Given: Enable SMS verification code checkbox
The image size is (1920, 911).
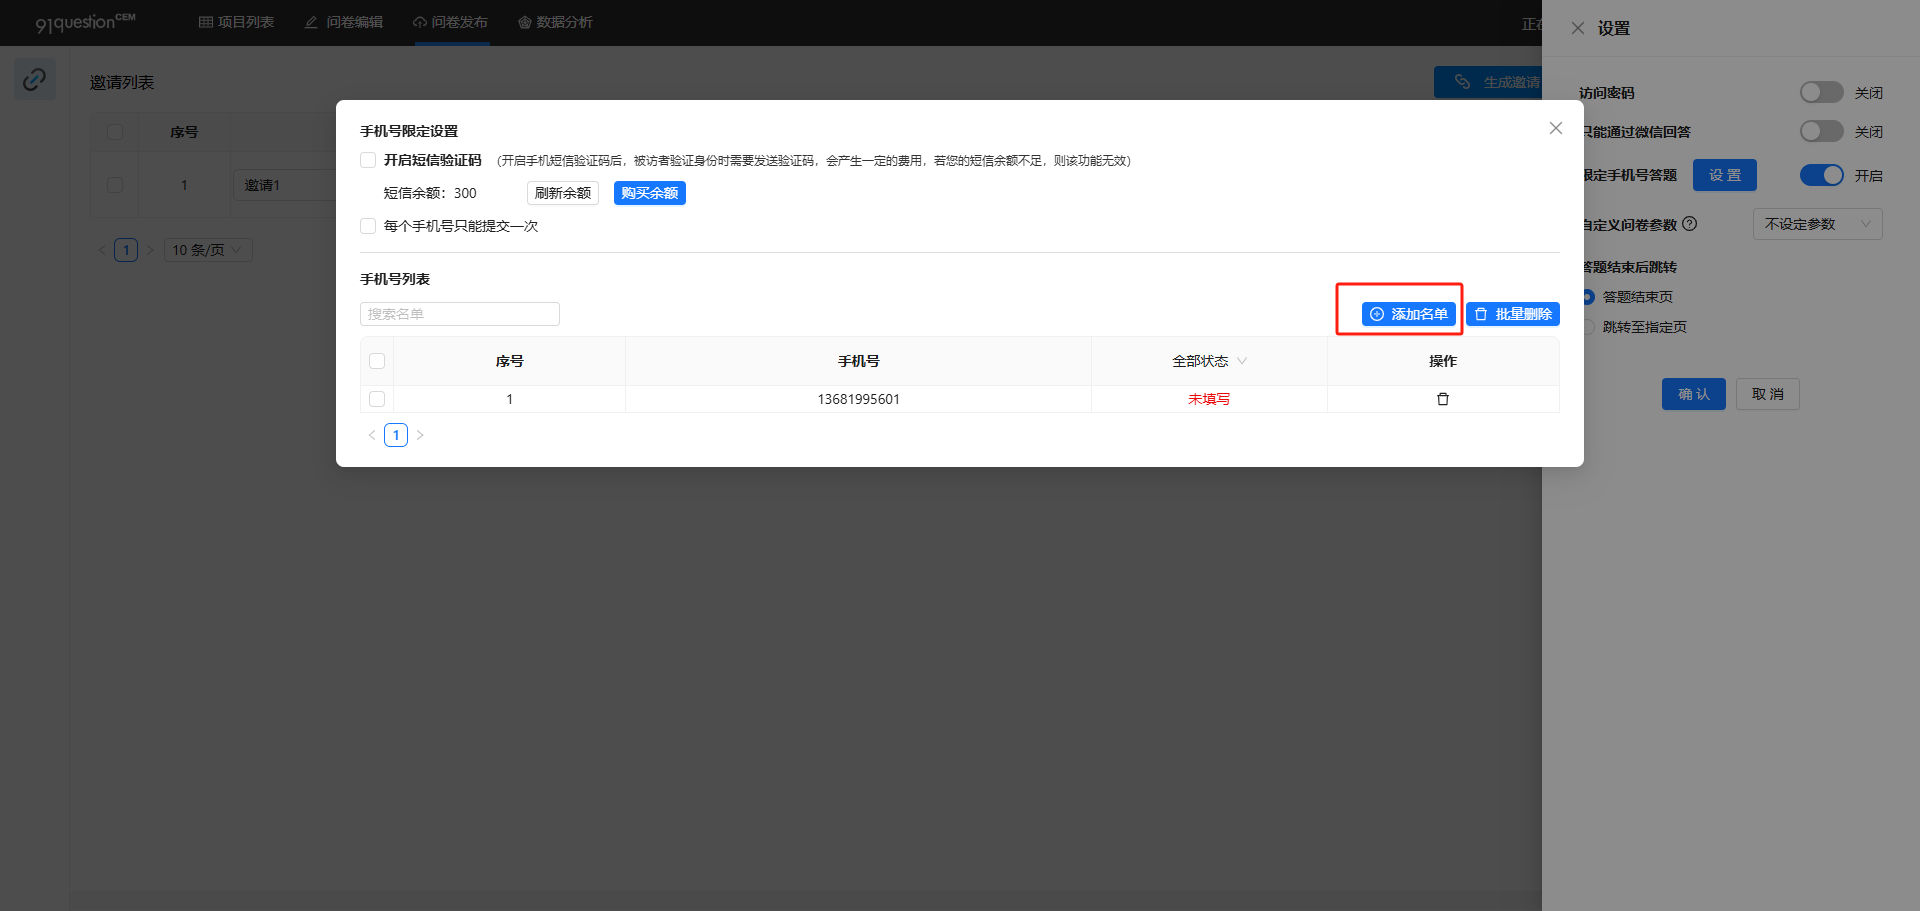Looking at the screenshot, I should pyautogui.click(x=368, y=160).
